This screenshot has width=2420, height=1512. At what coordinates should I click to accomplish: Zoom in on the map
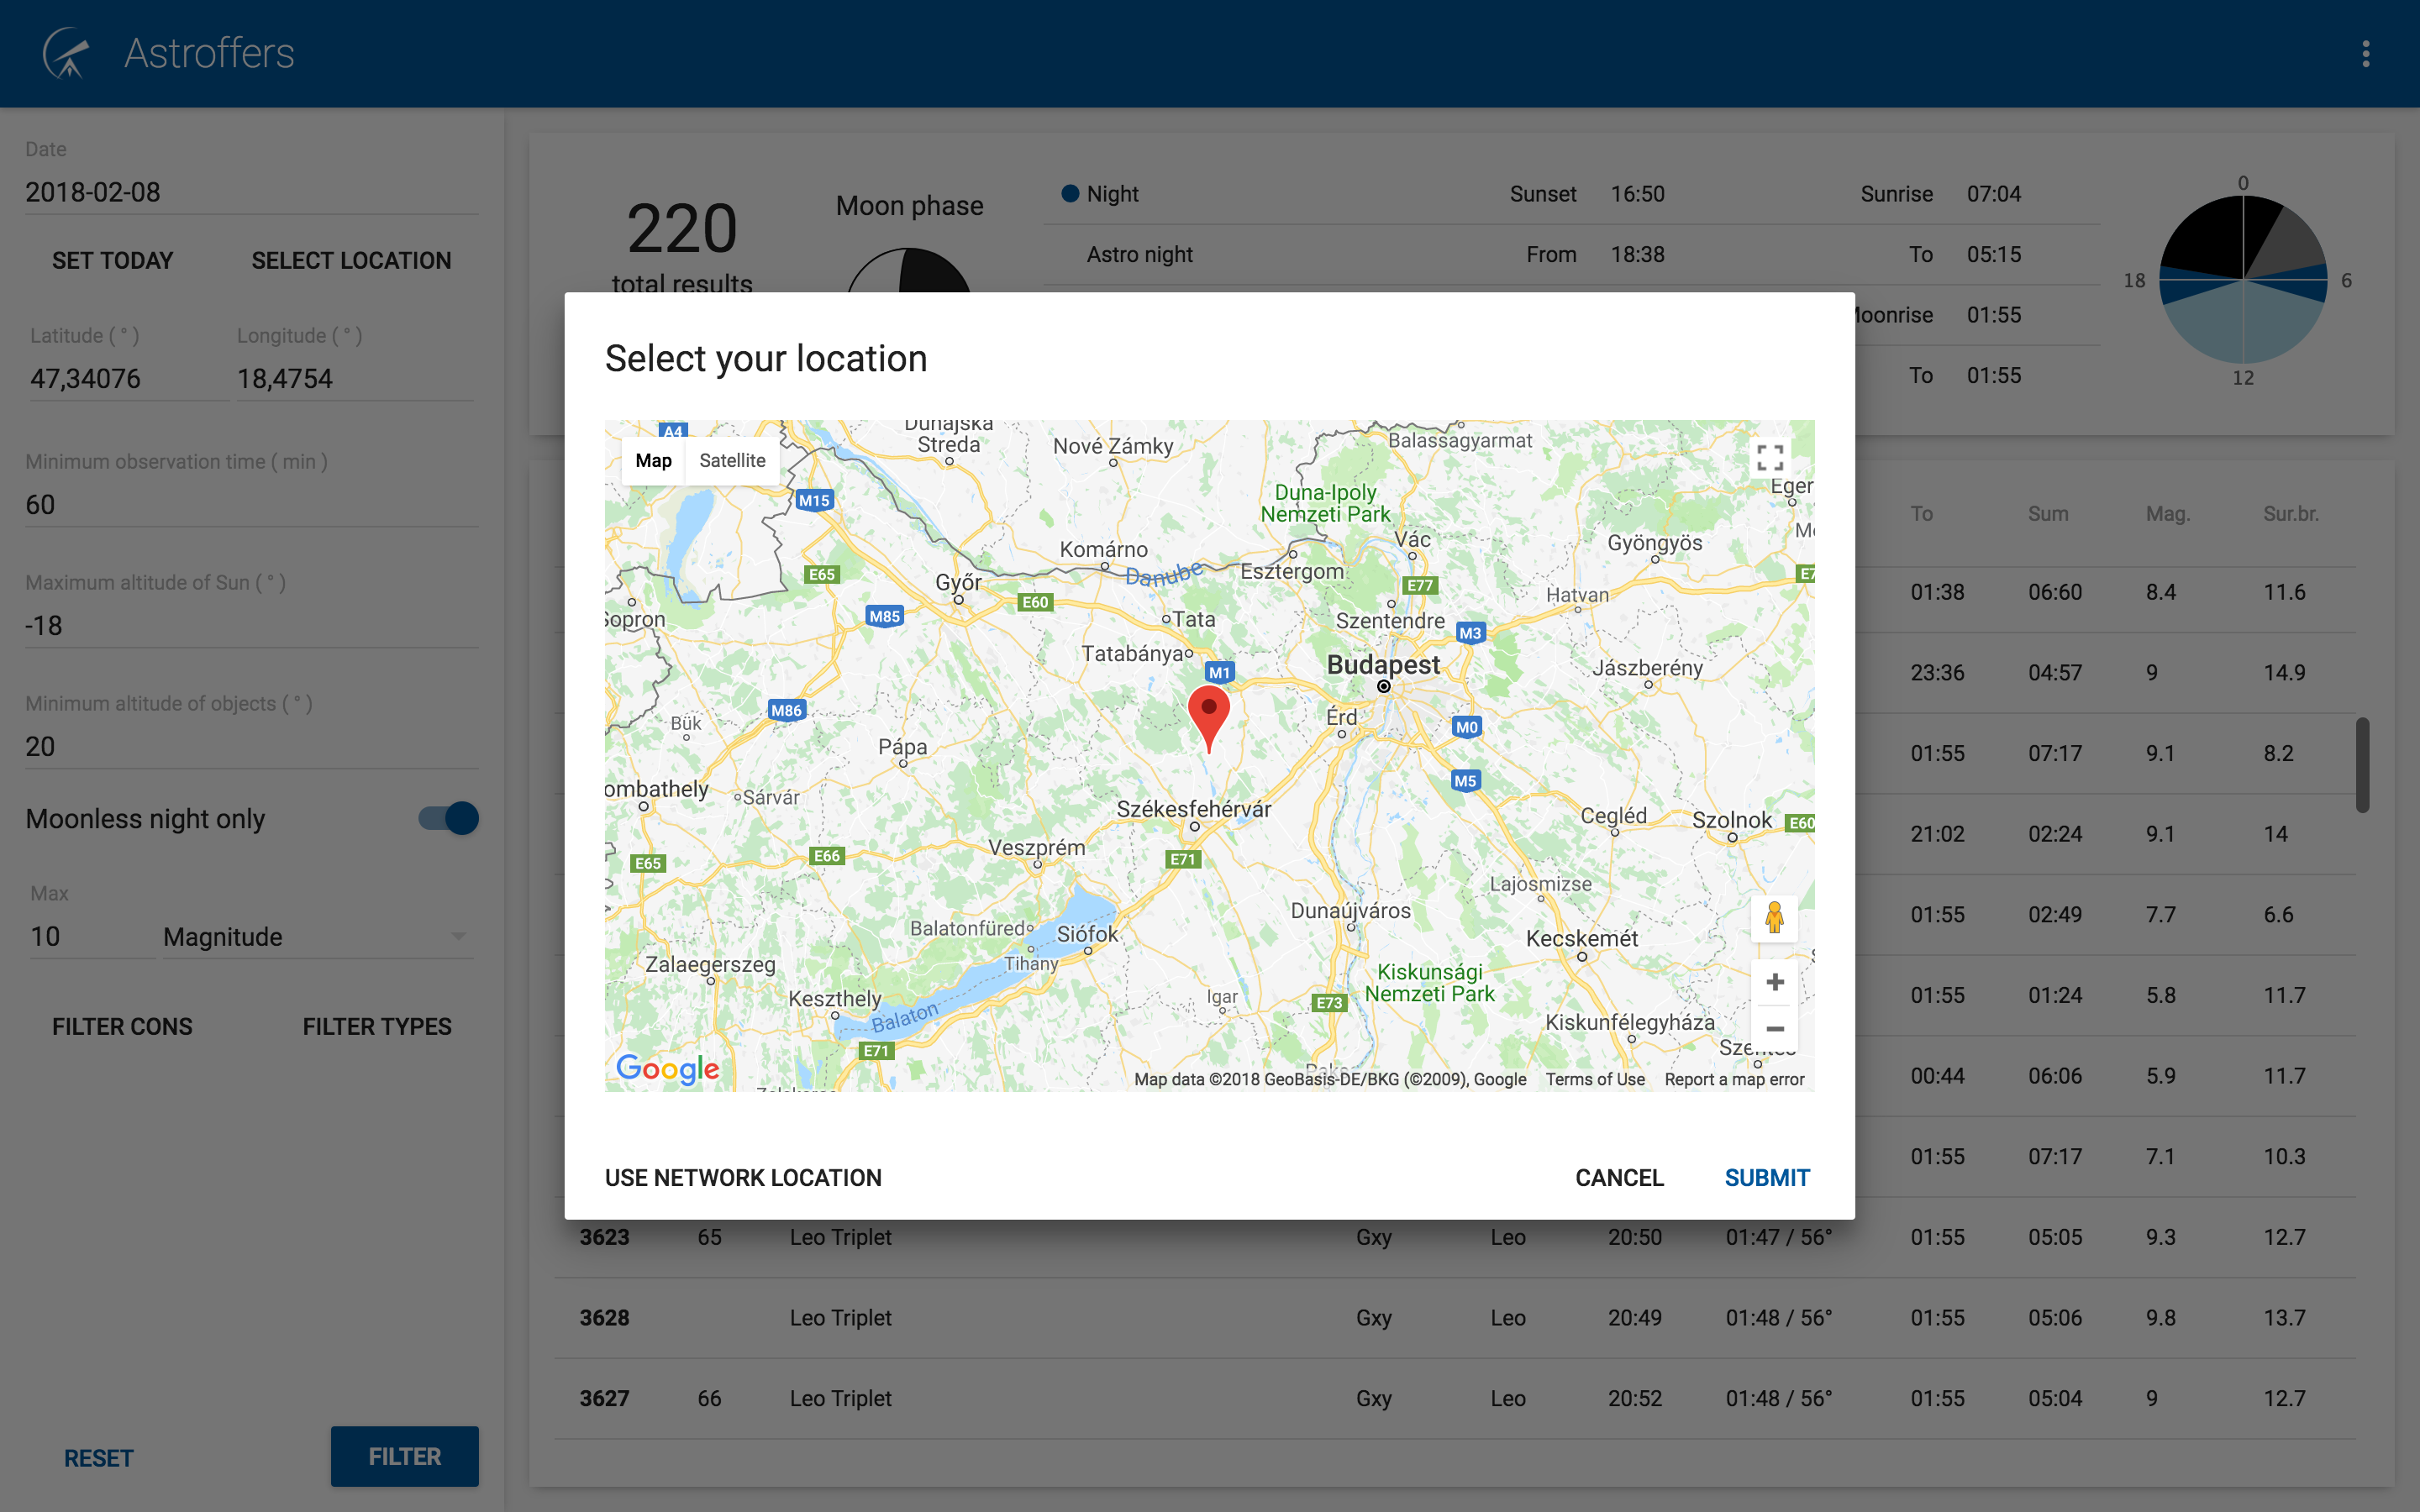[x=1774, y=981]
